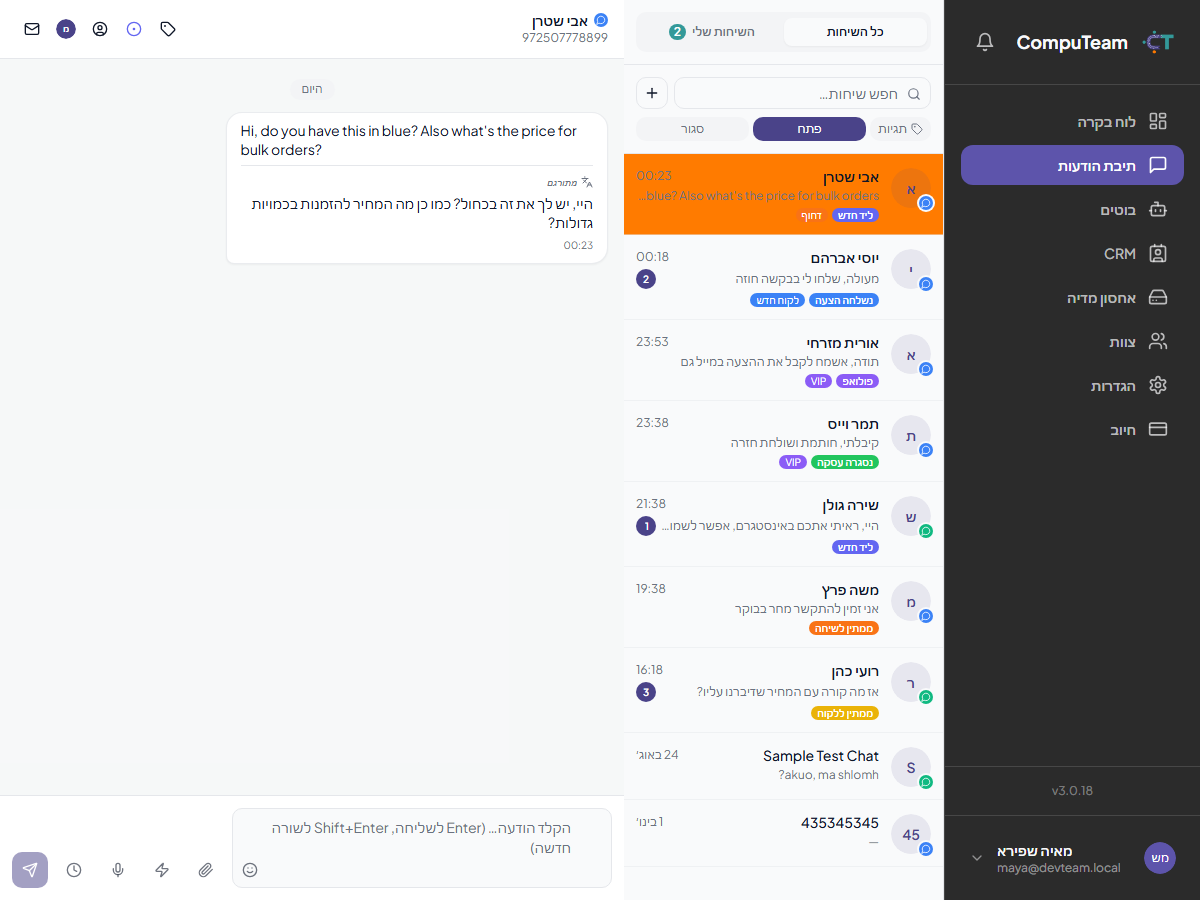
Task: Attach a file with the paperclip icon
Action: [x=206, y=870]
